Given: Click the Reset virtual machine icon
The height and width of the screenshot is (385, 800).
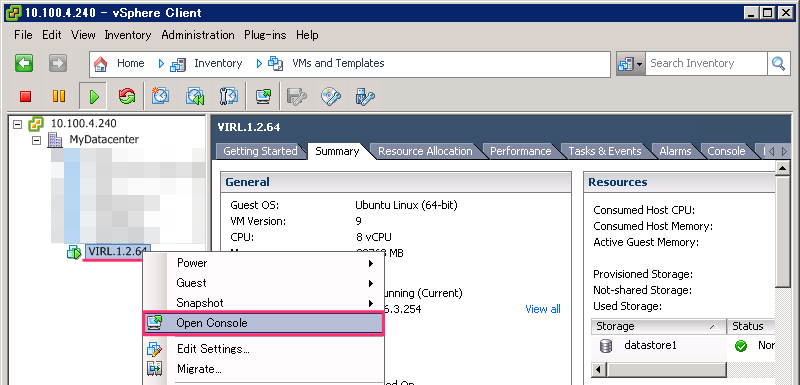Looking at the screenshot, I should [x=127, y=96].
